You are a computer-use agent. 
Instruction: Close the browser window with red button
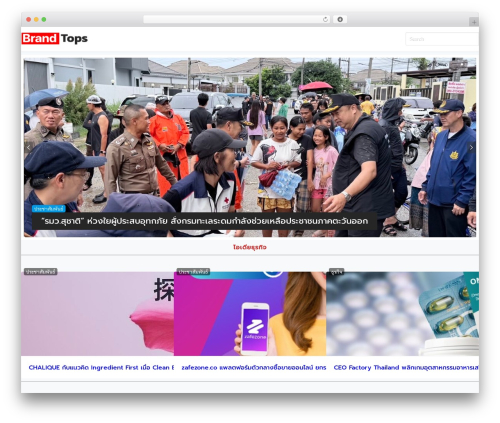(29, 19)
